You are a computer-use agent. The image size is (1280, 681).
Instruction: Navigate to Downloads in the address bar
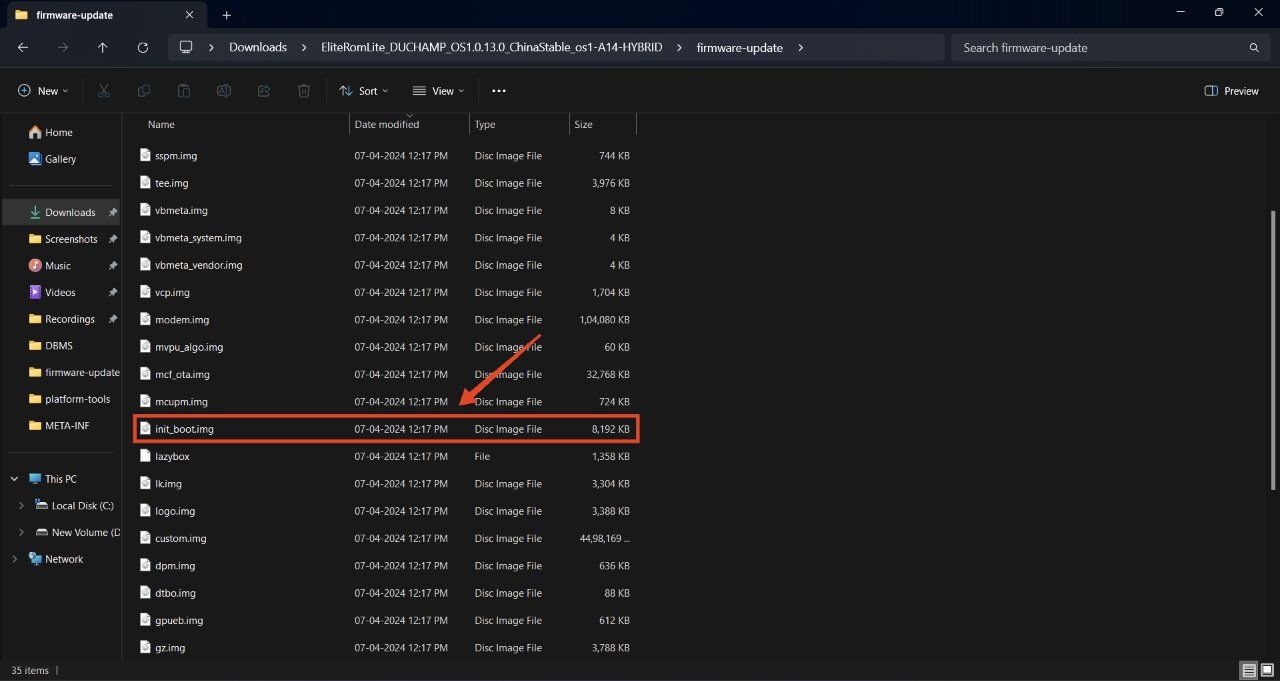click(x=257, y=47)
